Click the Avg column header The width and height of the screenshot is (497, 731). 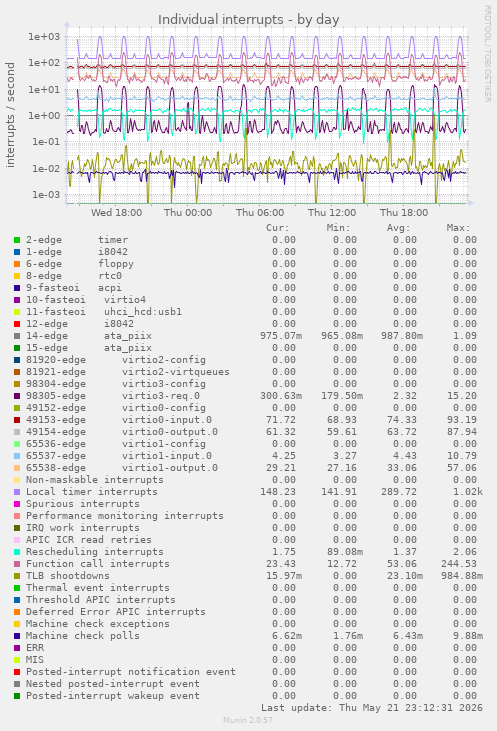click(398, 228)
